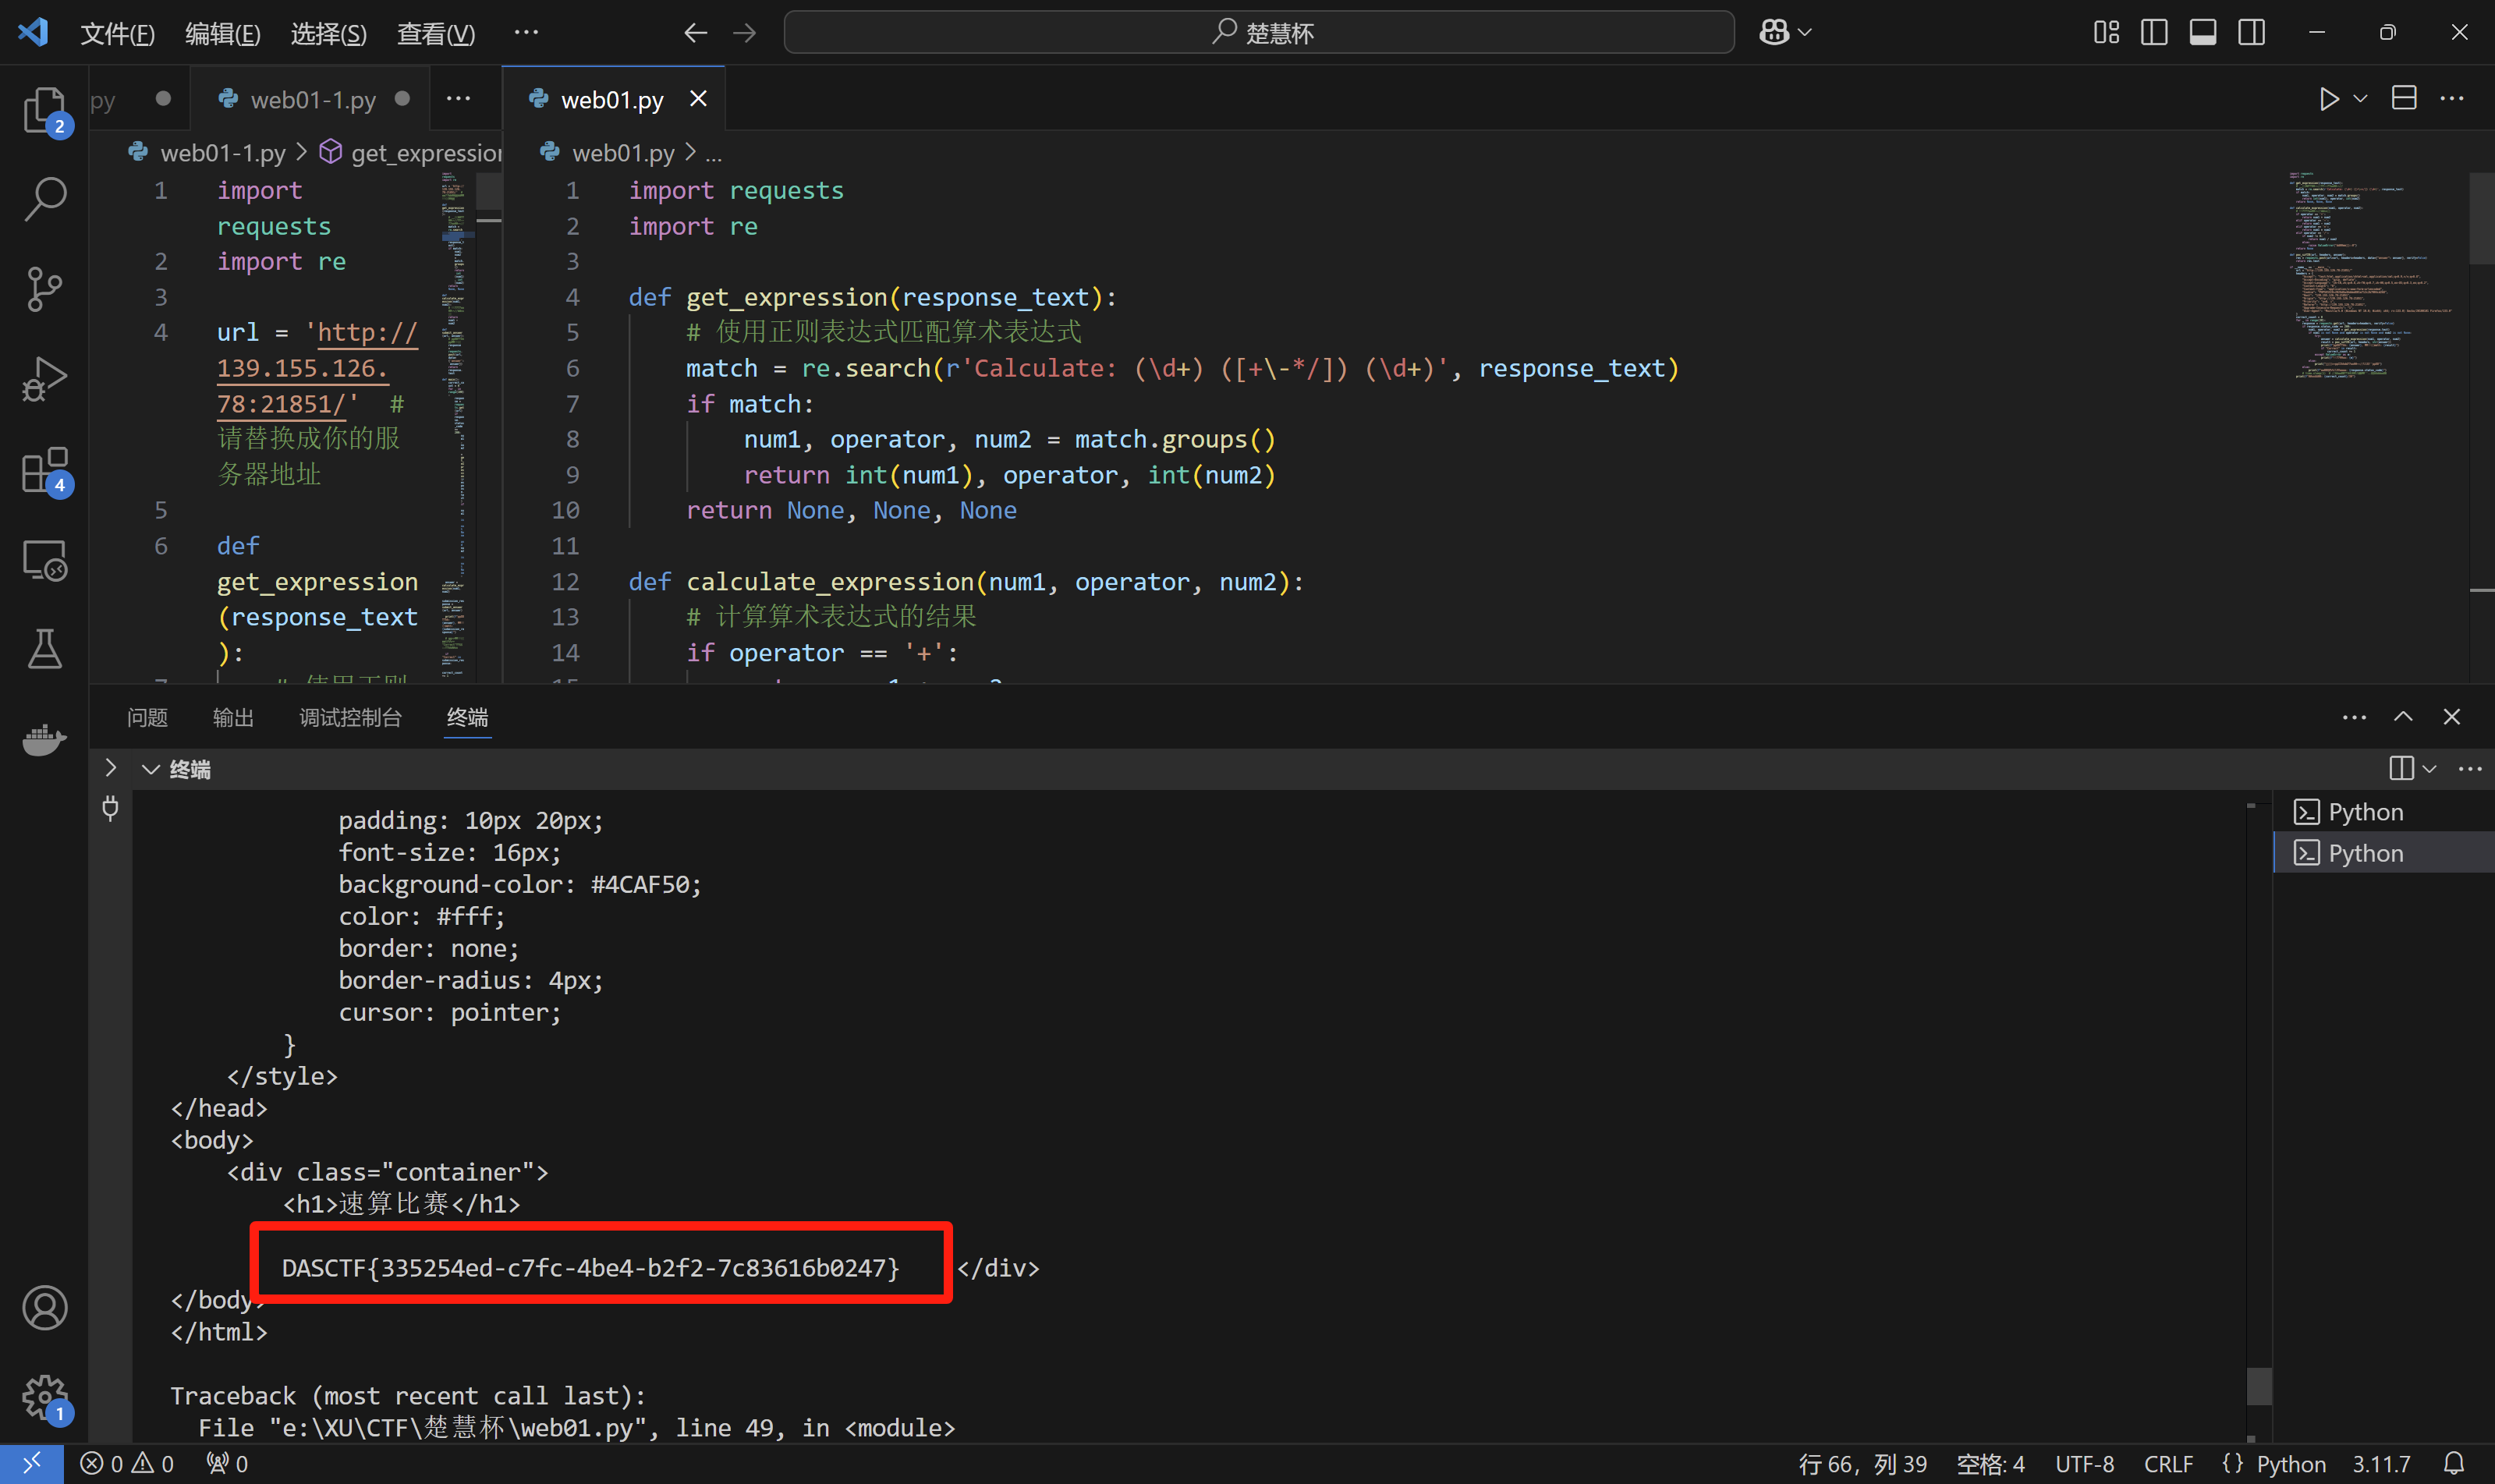The image size is (2495, 1484).
Task: Switch to the 输出 panel tab
Action: [x=233, y=717]
